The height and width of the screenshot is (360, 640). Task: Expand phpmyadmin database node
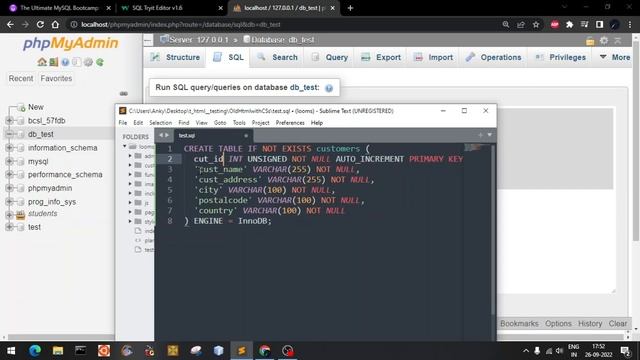tap(9, 188)
